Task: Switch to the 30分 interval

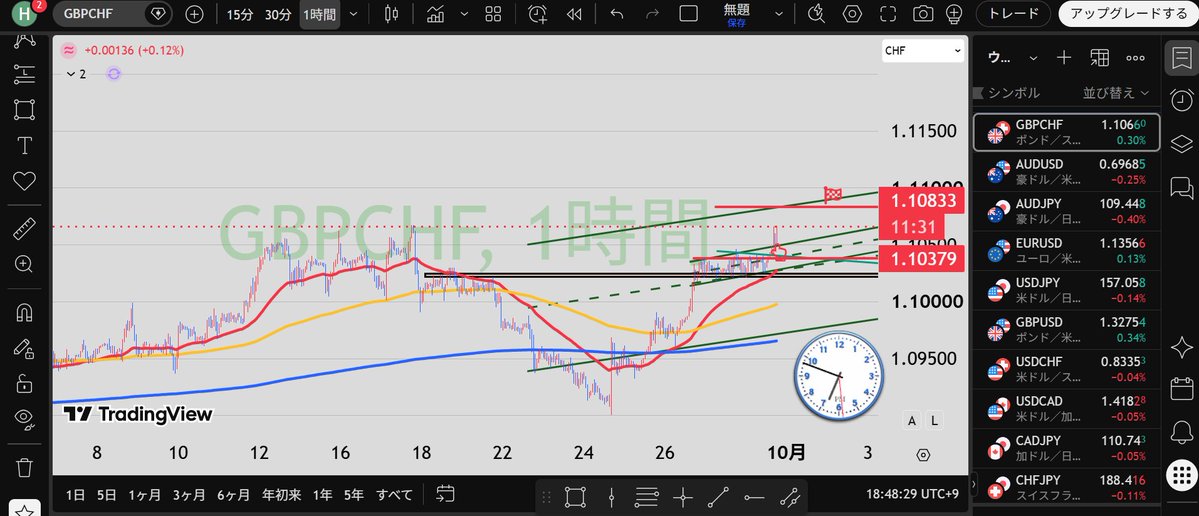Action: click(278, 14)
